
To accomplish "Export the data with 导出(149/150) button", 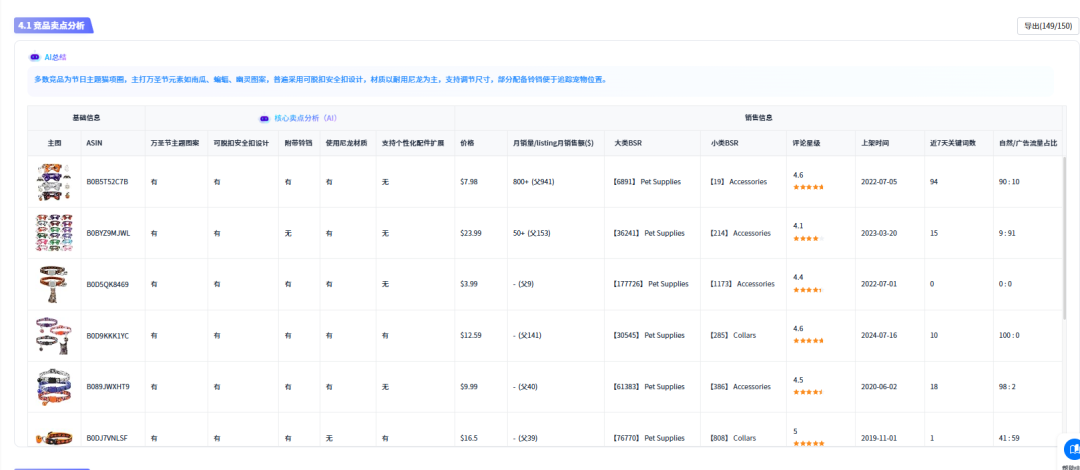I will click(x=1045, y=26).
